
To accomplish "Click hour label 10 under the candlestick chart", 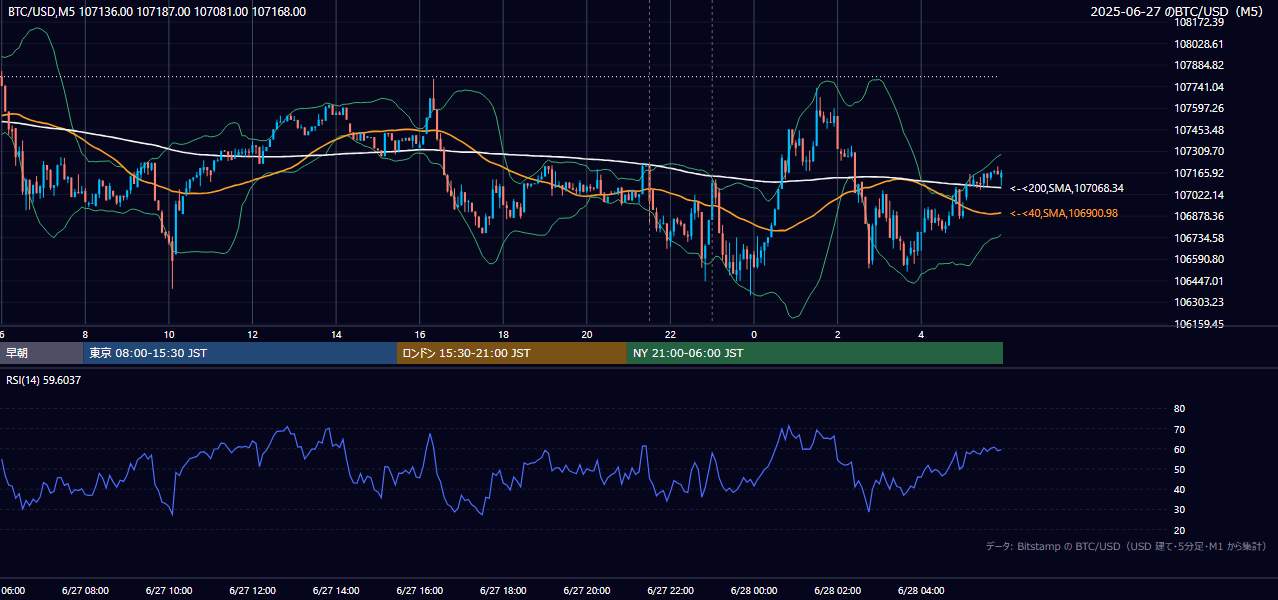I will click(169, 335).
